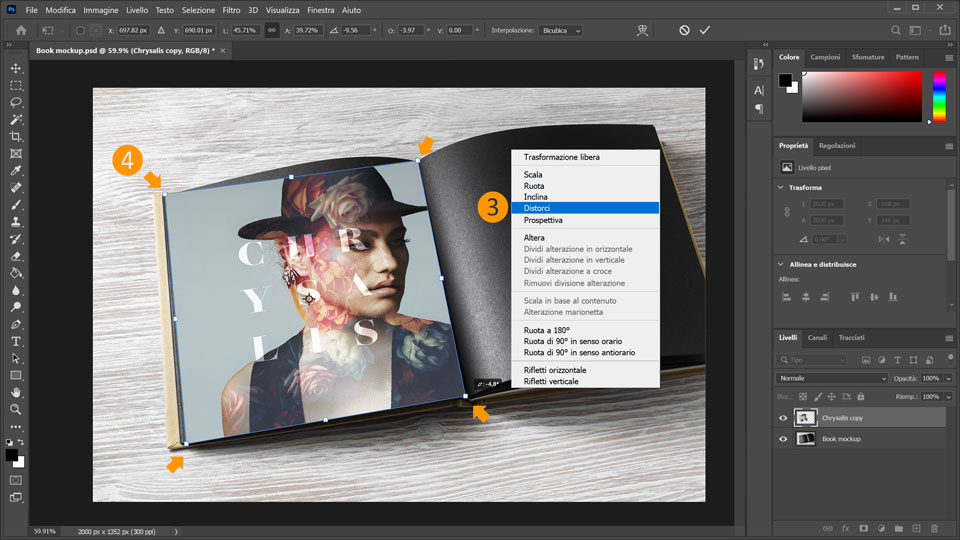960x540 pixels.
Task: Open the Opacità value dropdown arrow
Action: pyautogui.click(x=948, y=378)
